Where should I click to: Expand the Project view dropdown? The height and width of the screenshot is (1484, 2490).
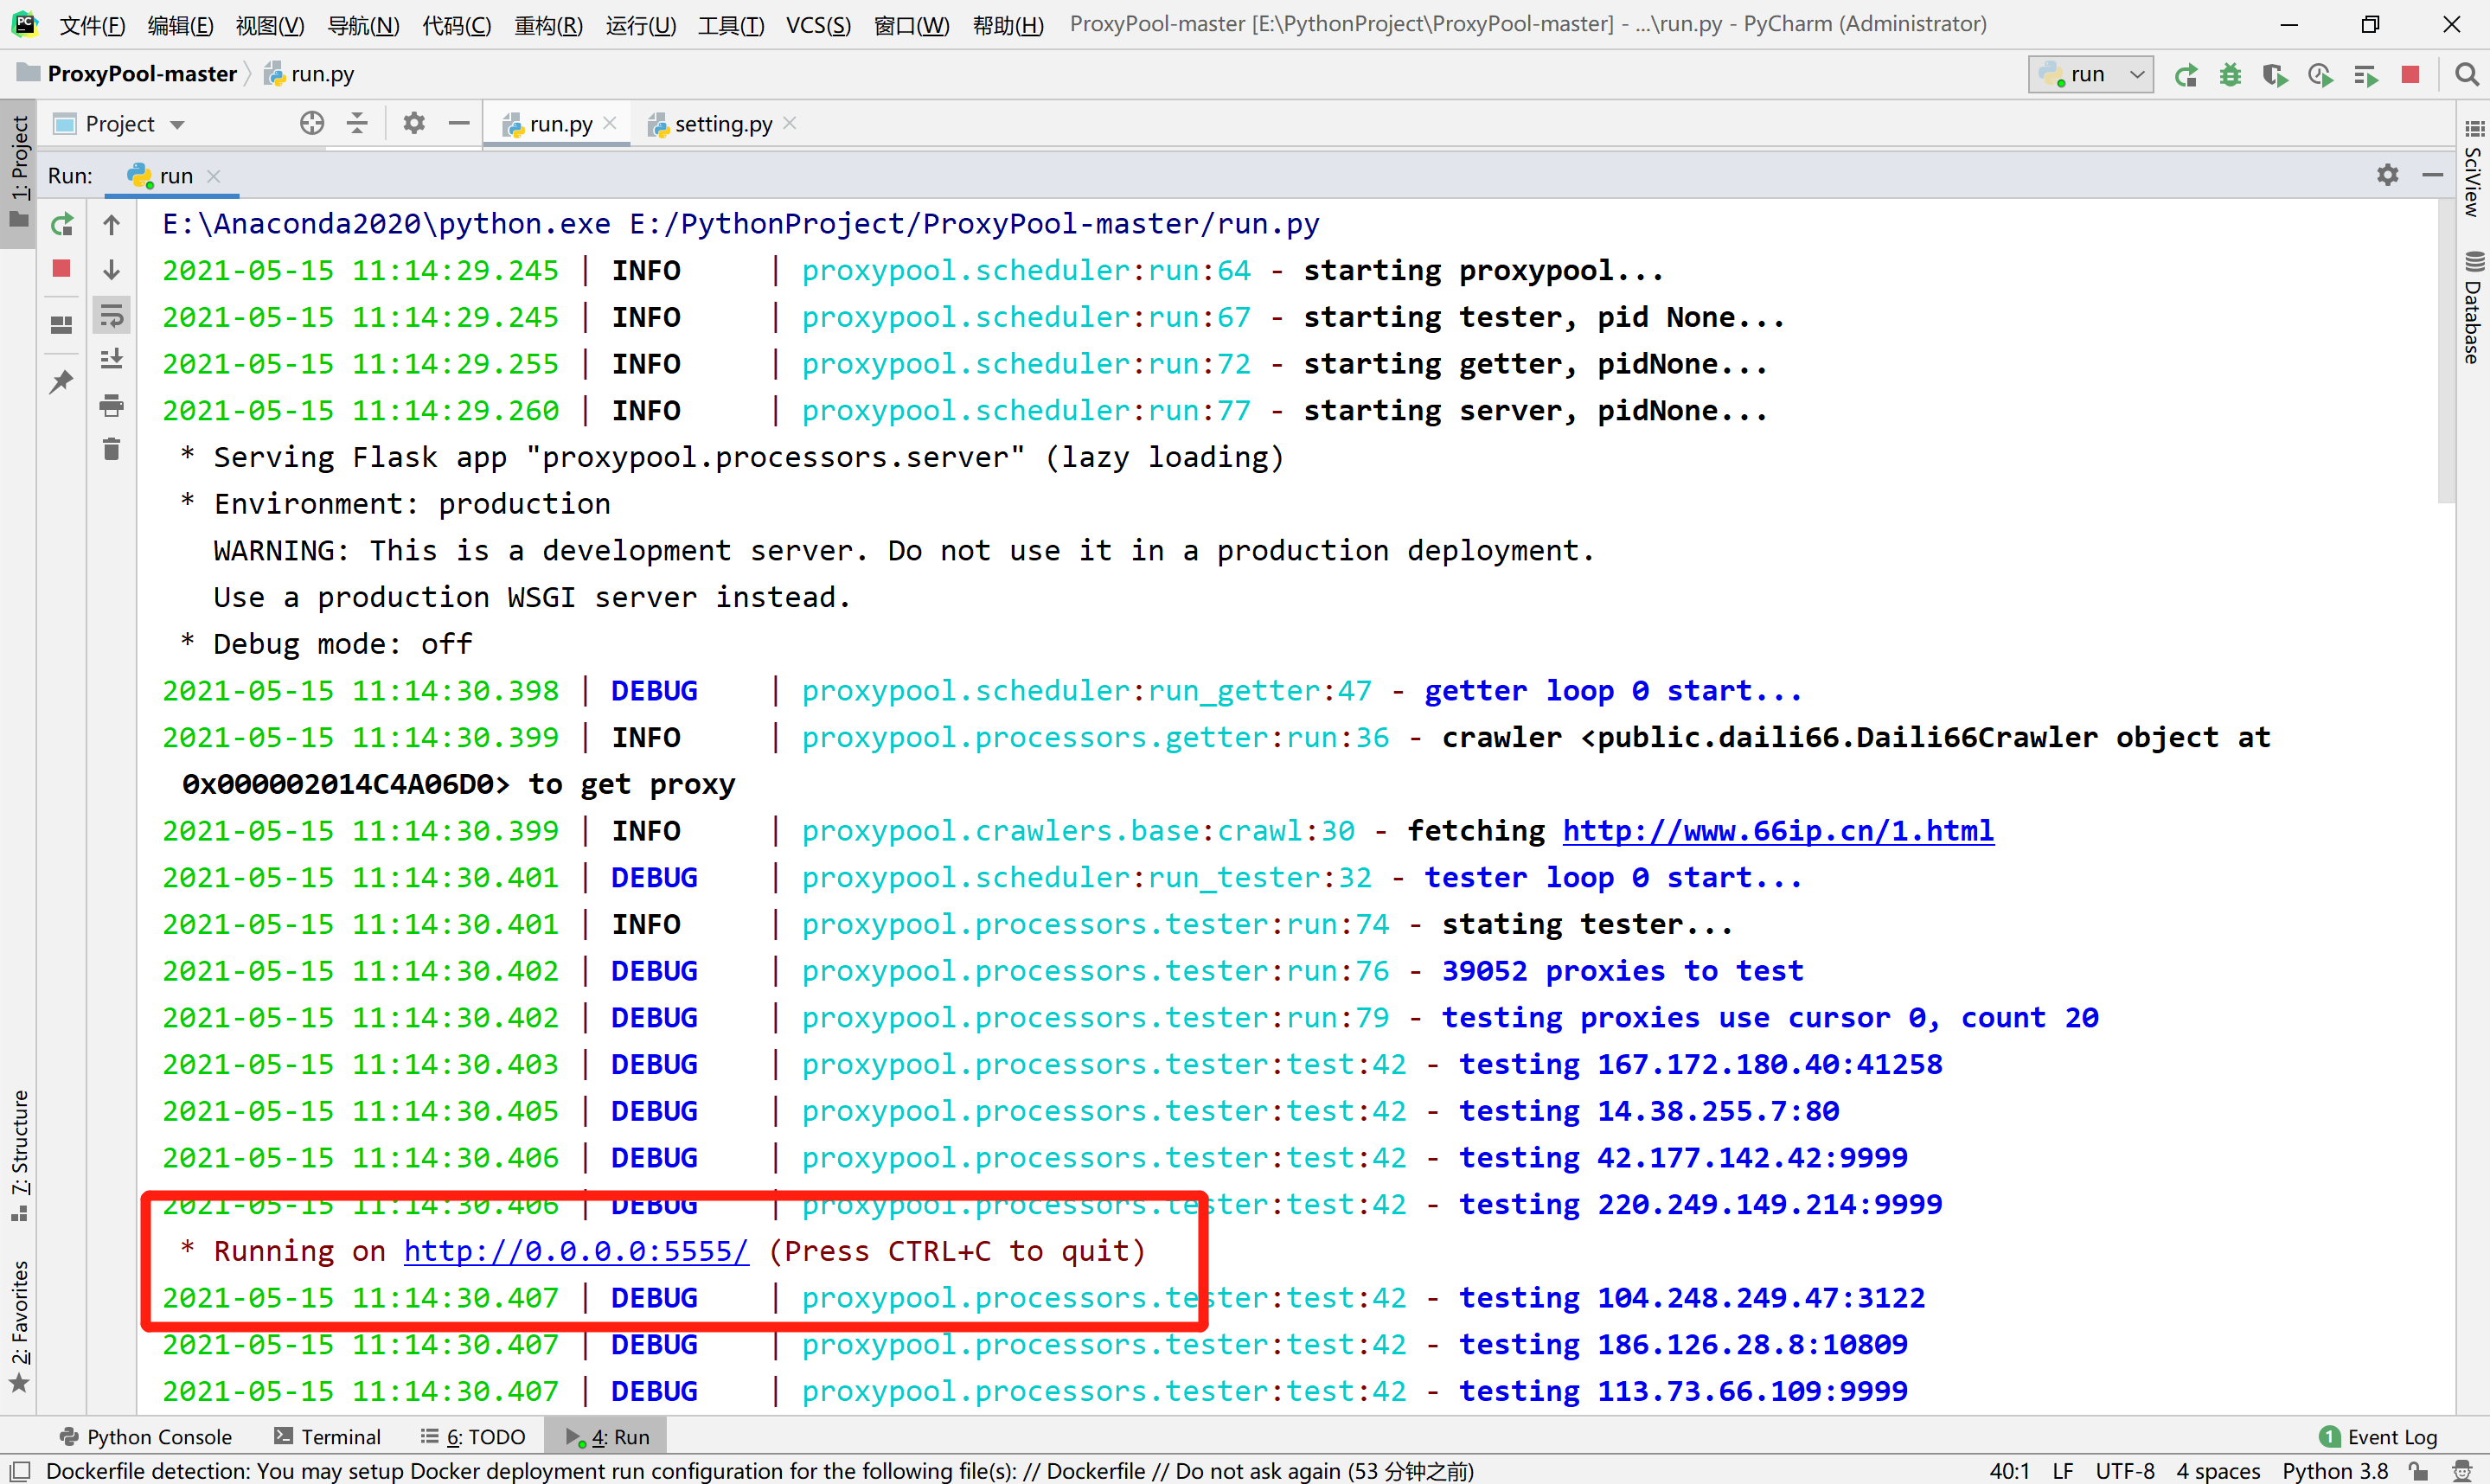[x=177, y=125]
